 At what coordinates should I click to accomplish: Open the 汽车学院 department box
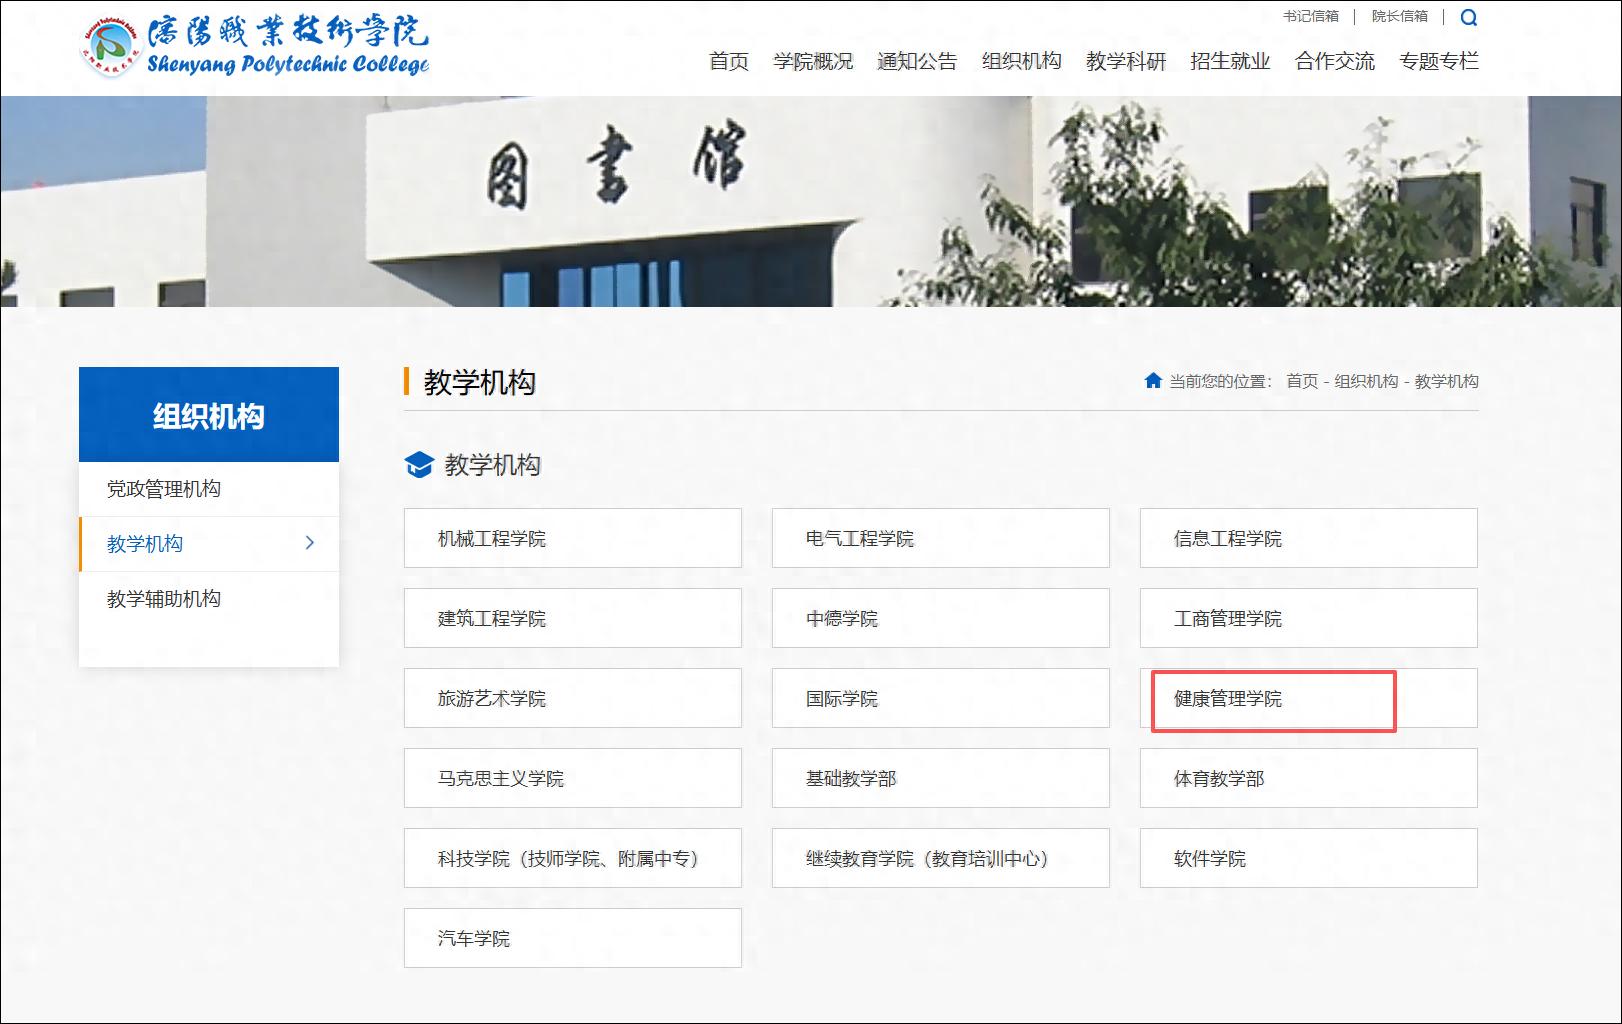pos(572,938)
